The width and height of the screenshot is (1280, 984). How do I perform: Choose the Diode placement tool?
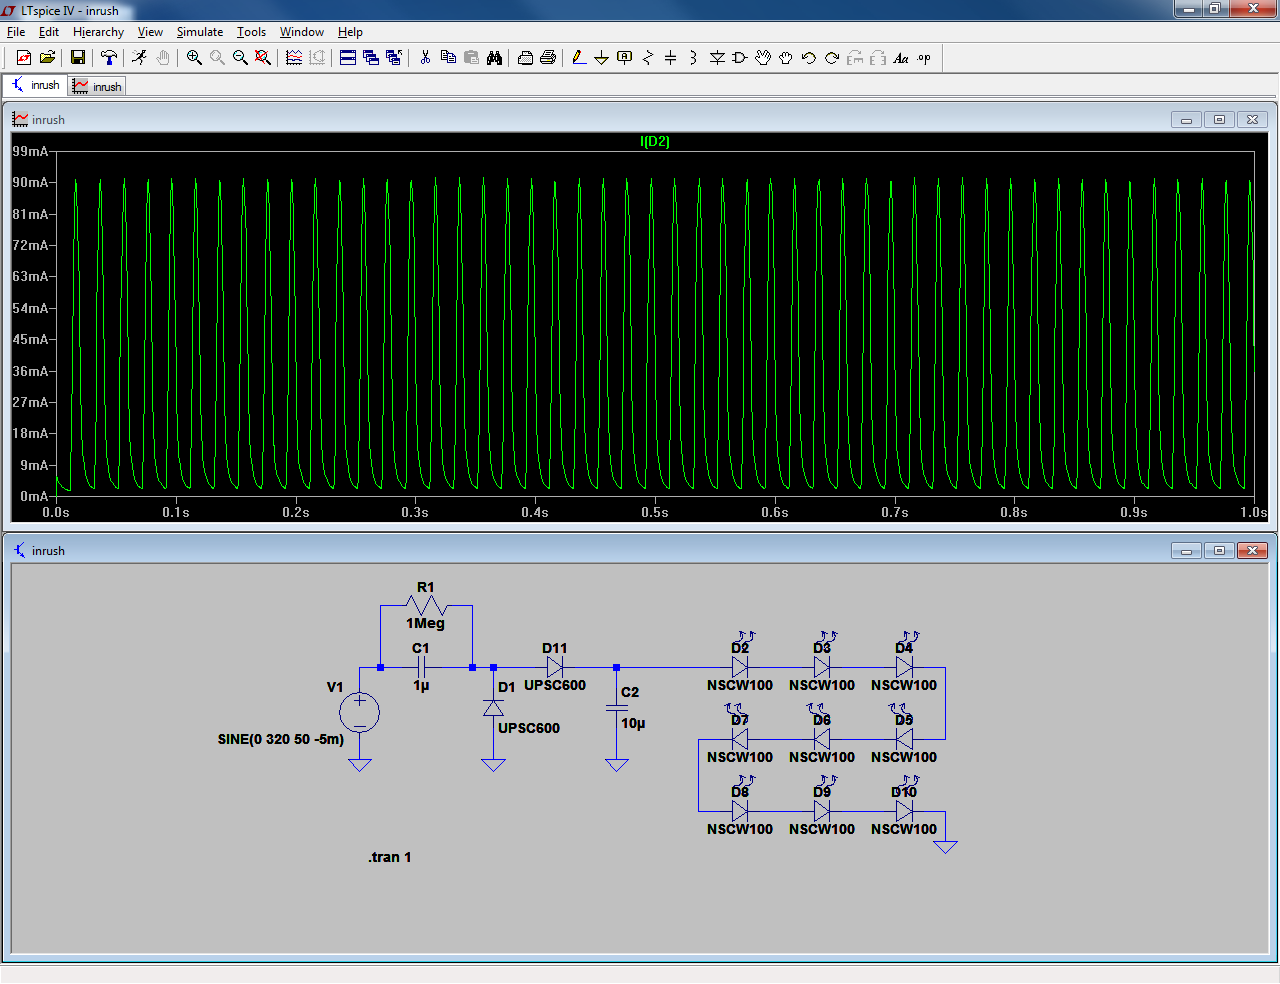[717, 58]
